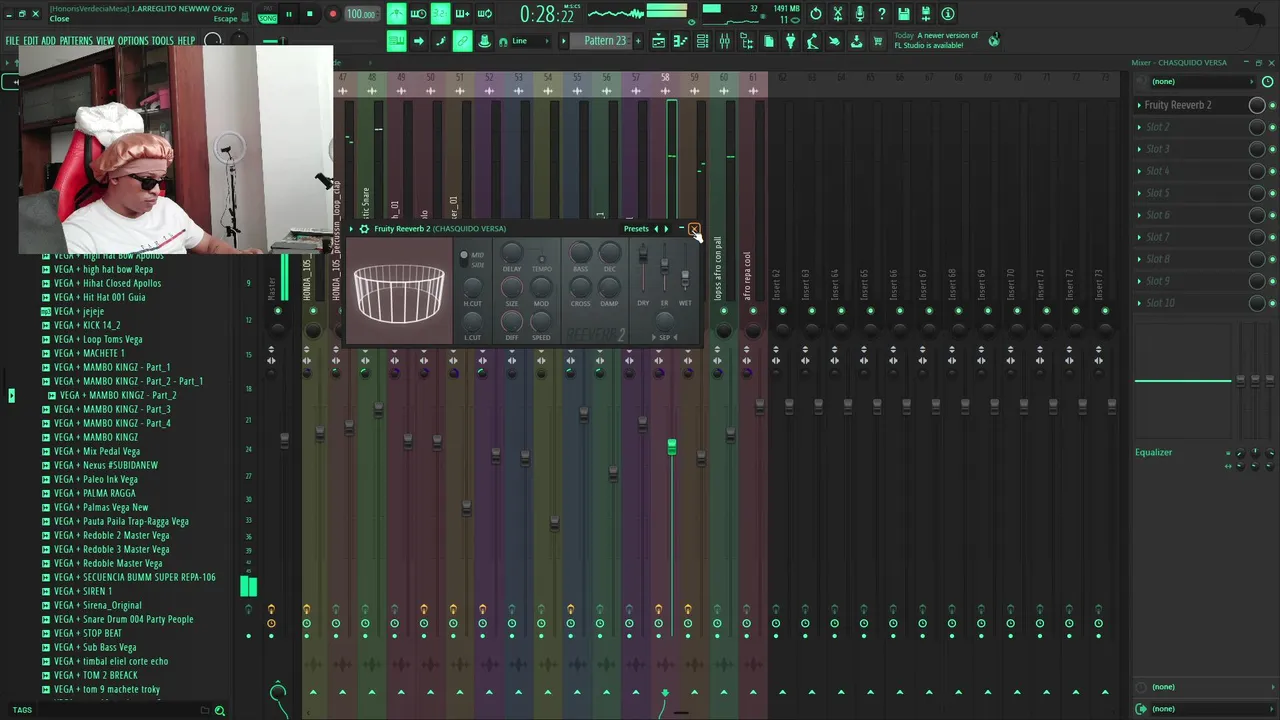Open the channel rack view icon
This screenshot has width=1280, height=720.
tap(703, 41)
